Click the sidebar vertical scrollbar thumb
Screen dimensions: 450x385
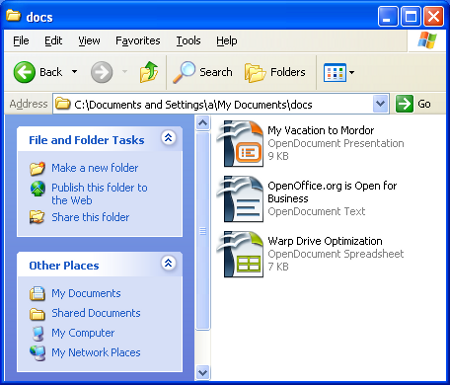(x=203, y=231)
